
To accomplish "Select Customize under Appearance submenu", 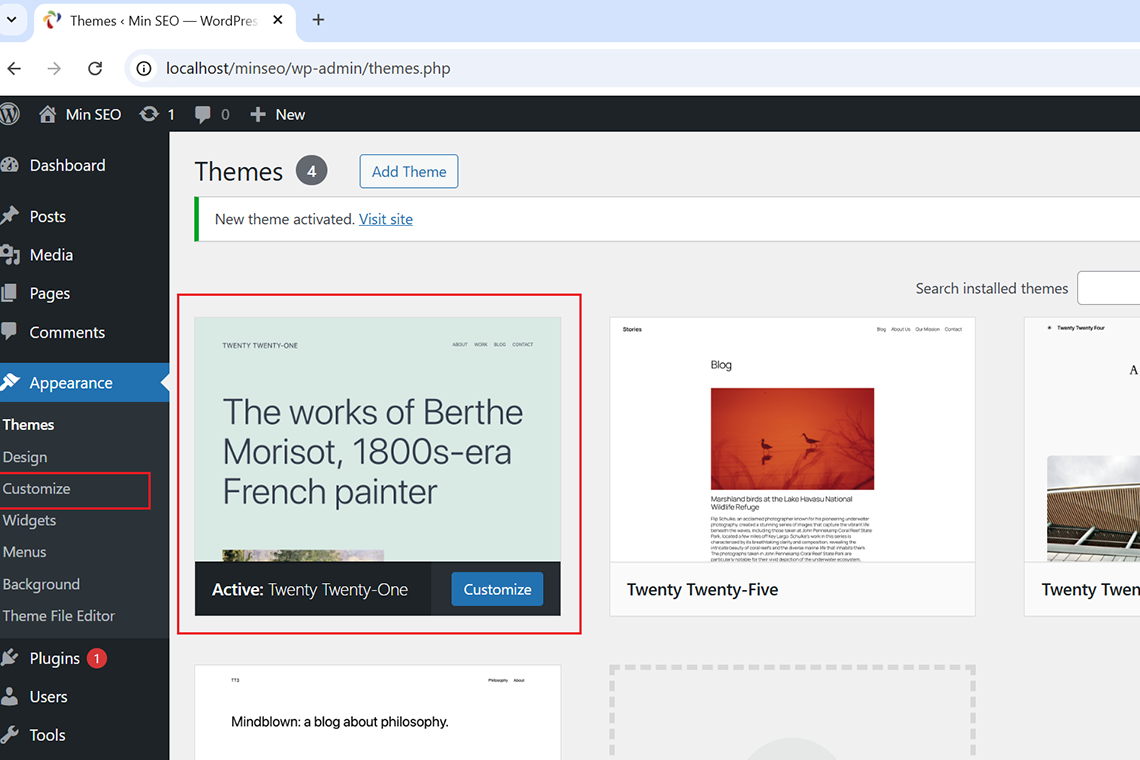I will pos(37,489).
